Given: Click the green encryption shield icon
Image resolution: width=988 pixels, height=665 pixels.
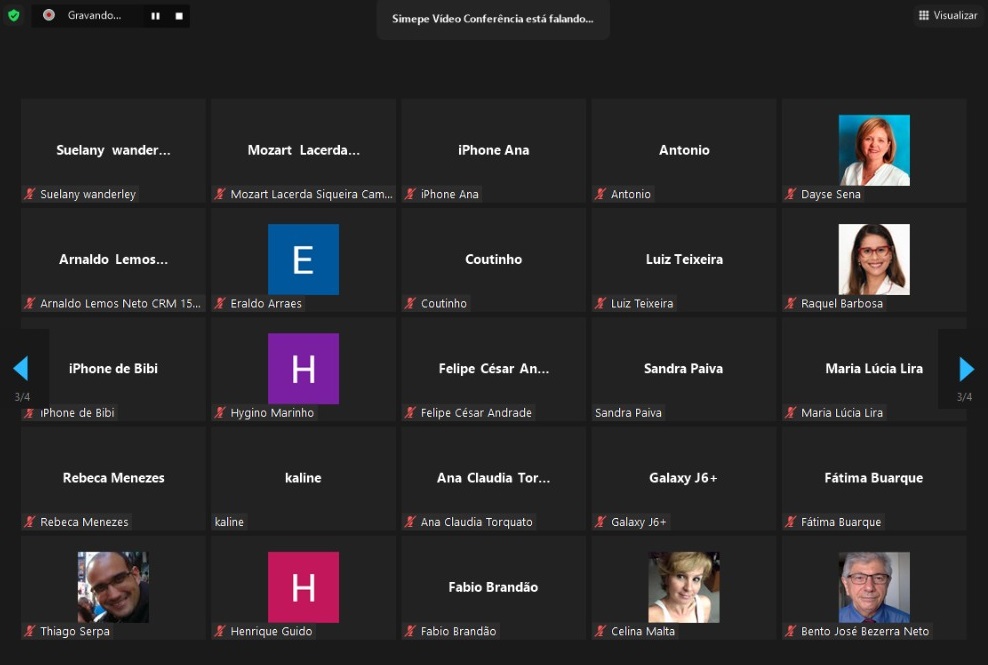Looking at the screenshot, I should pyautogui.click(x=13, y=15).
